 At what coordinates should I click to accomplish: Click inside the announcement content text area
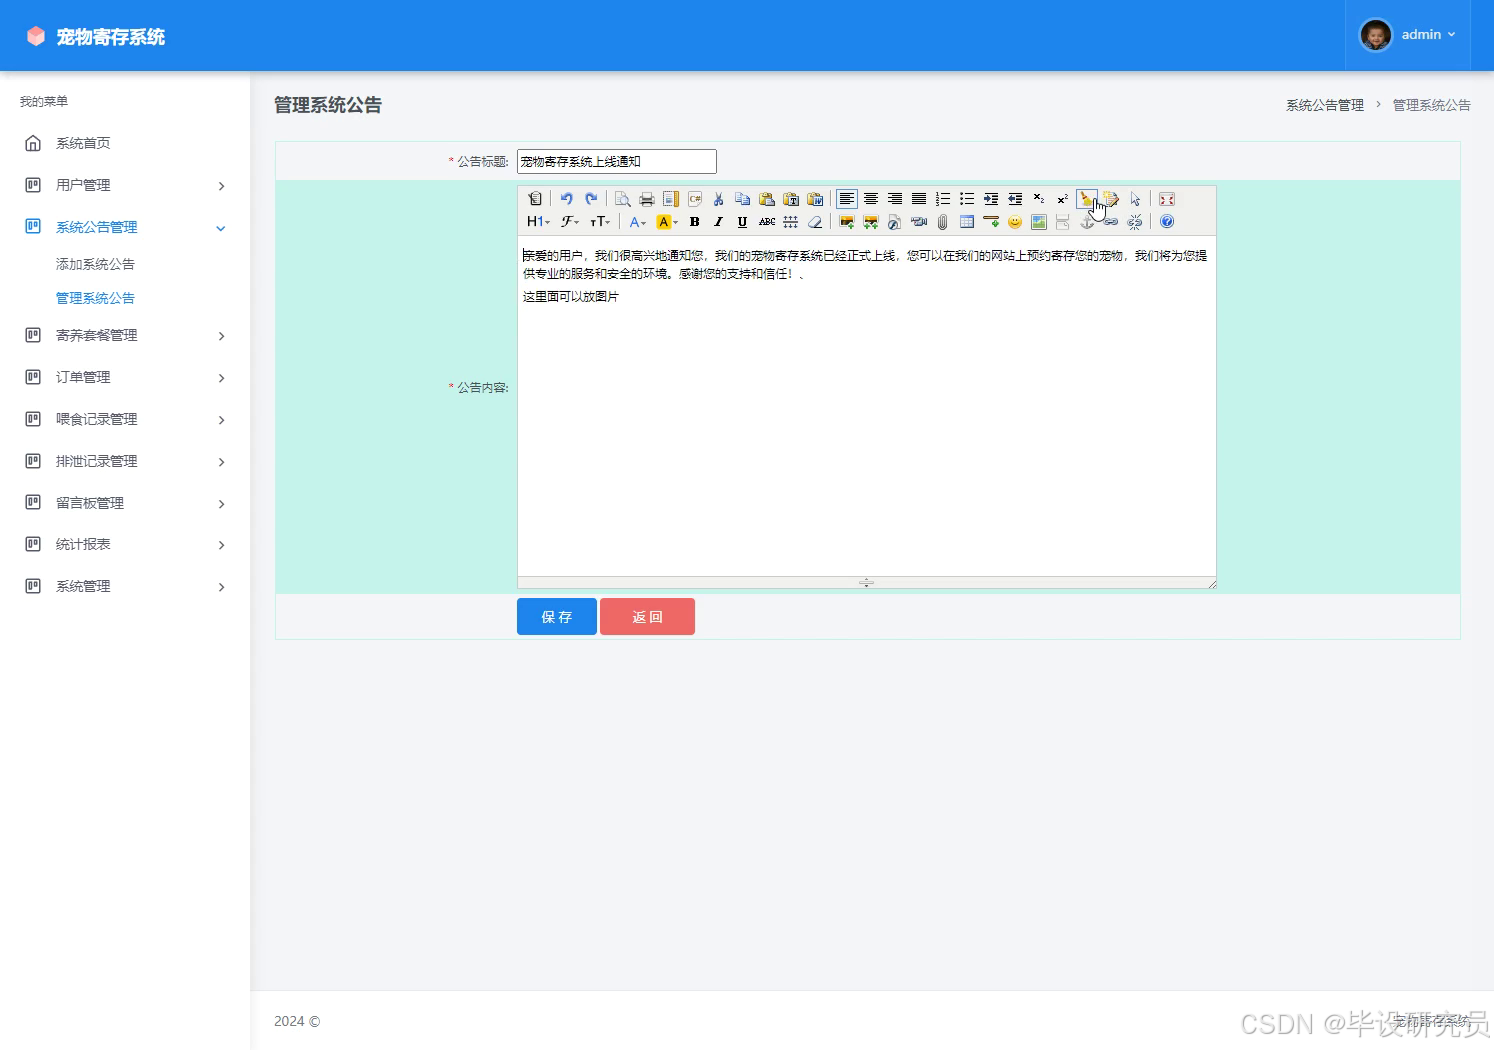[866, 405]
